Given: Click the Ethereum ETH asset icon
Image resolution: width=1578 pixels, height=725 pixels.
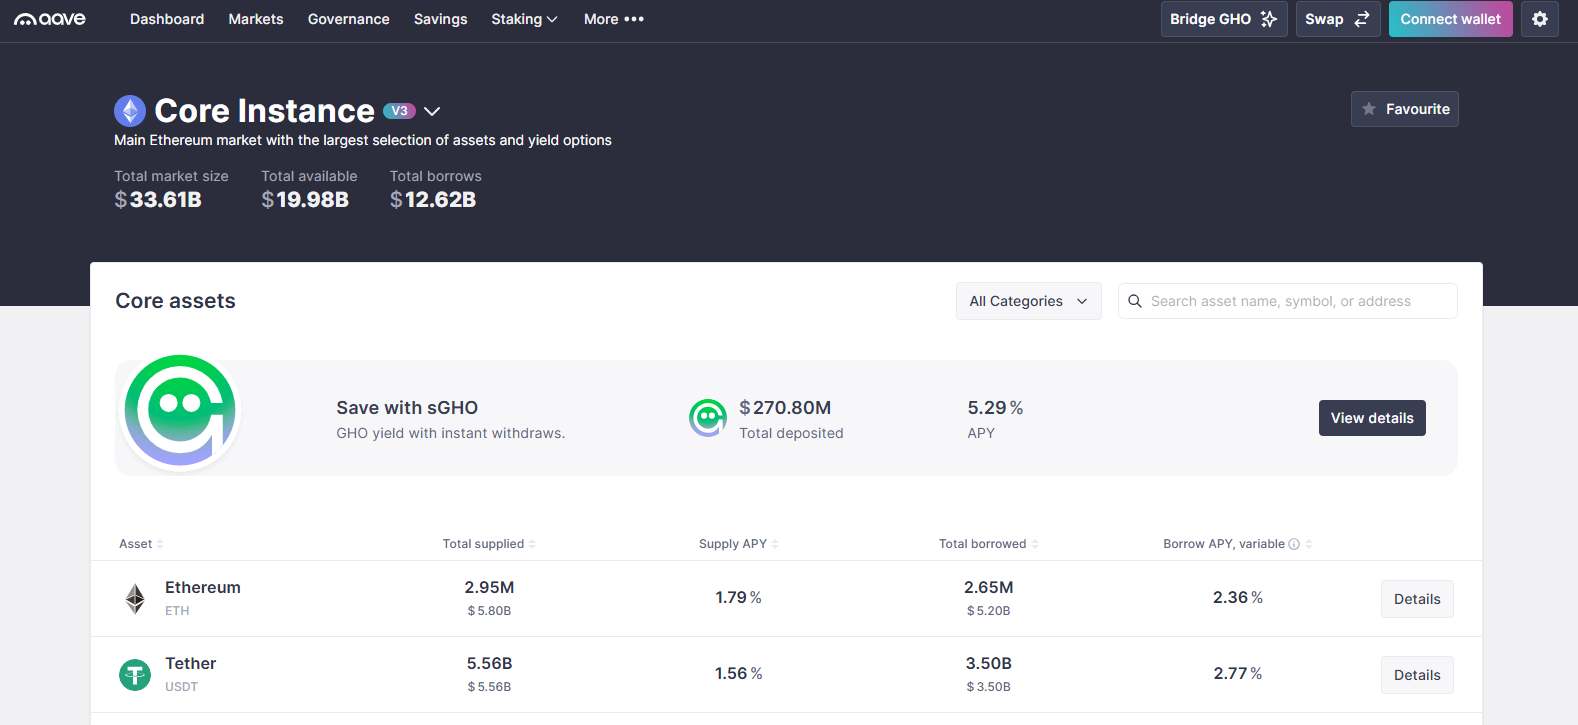Looking at the screenshot, I should pos(135,598).
